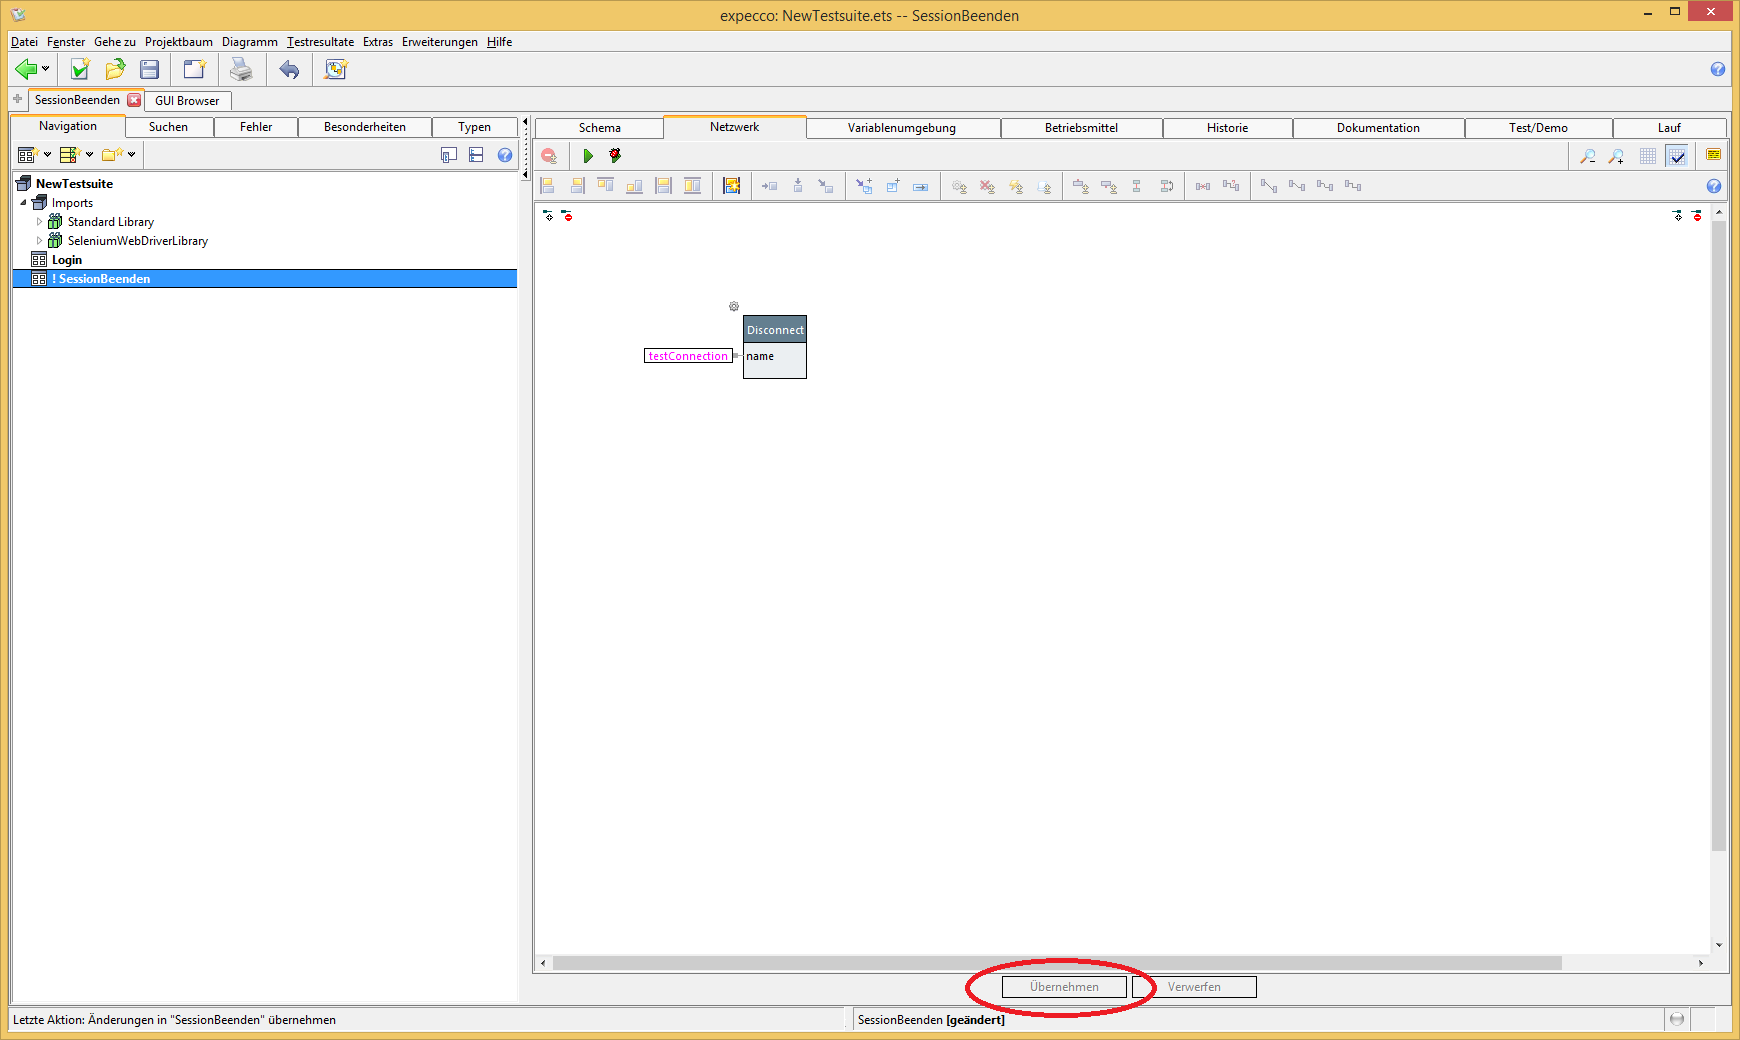Image resolution: width=1740 pixels, height=1040 pixels.
Task: Expand the Standard Library node
Action: tap(40, 222)
